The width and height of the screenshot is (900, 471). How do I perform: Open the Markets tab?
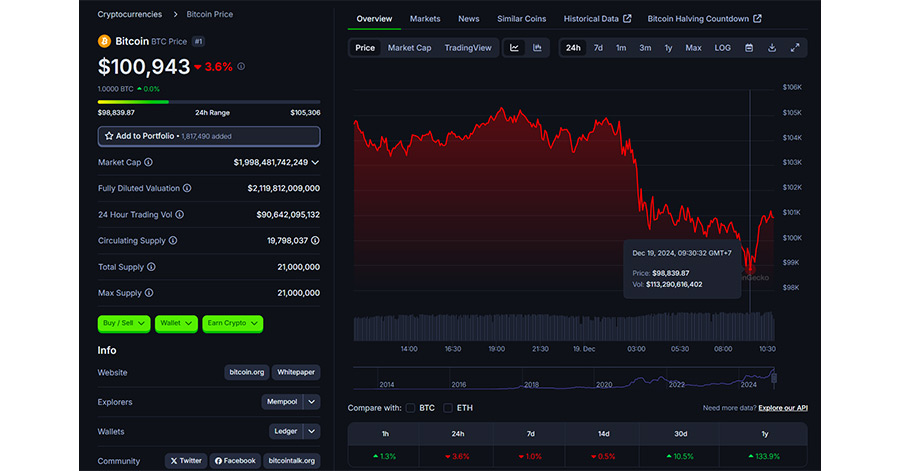click(425, 18)
